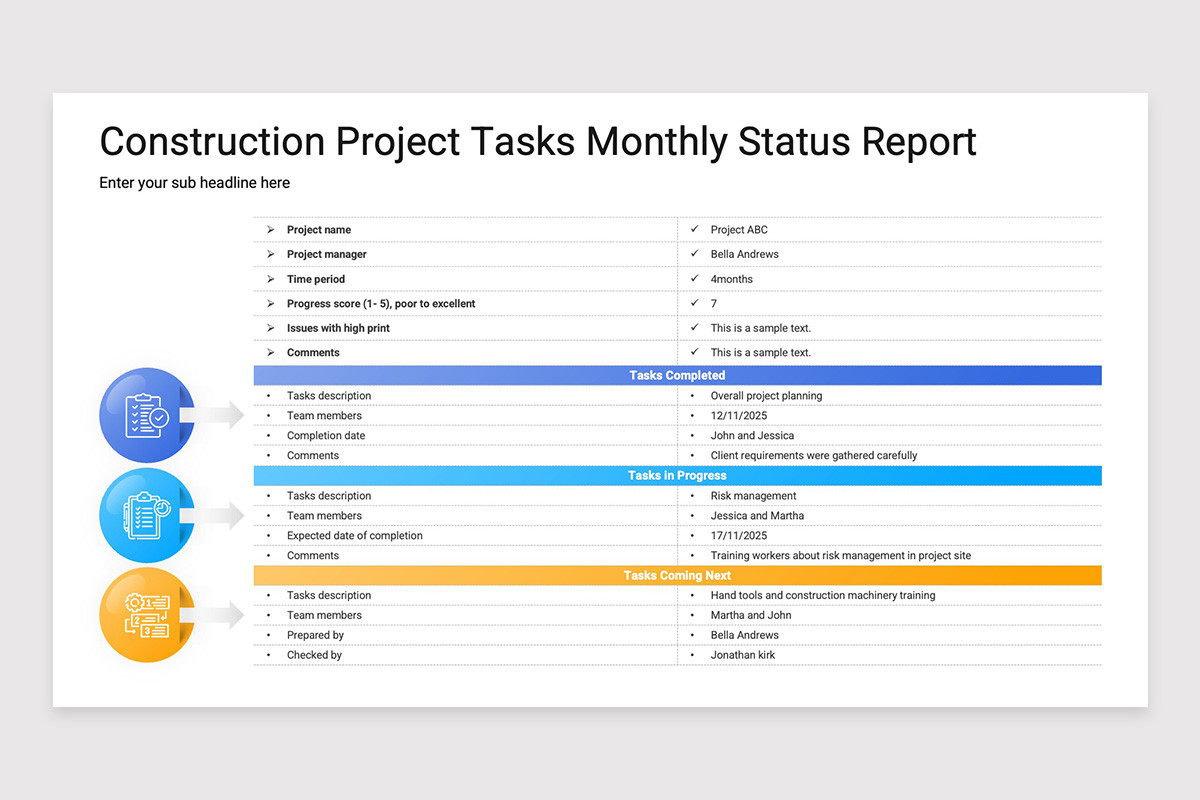Click the arrow bullet before Project manager

270,254
